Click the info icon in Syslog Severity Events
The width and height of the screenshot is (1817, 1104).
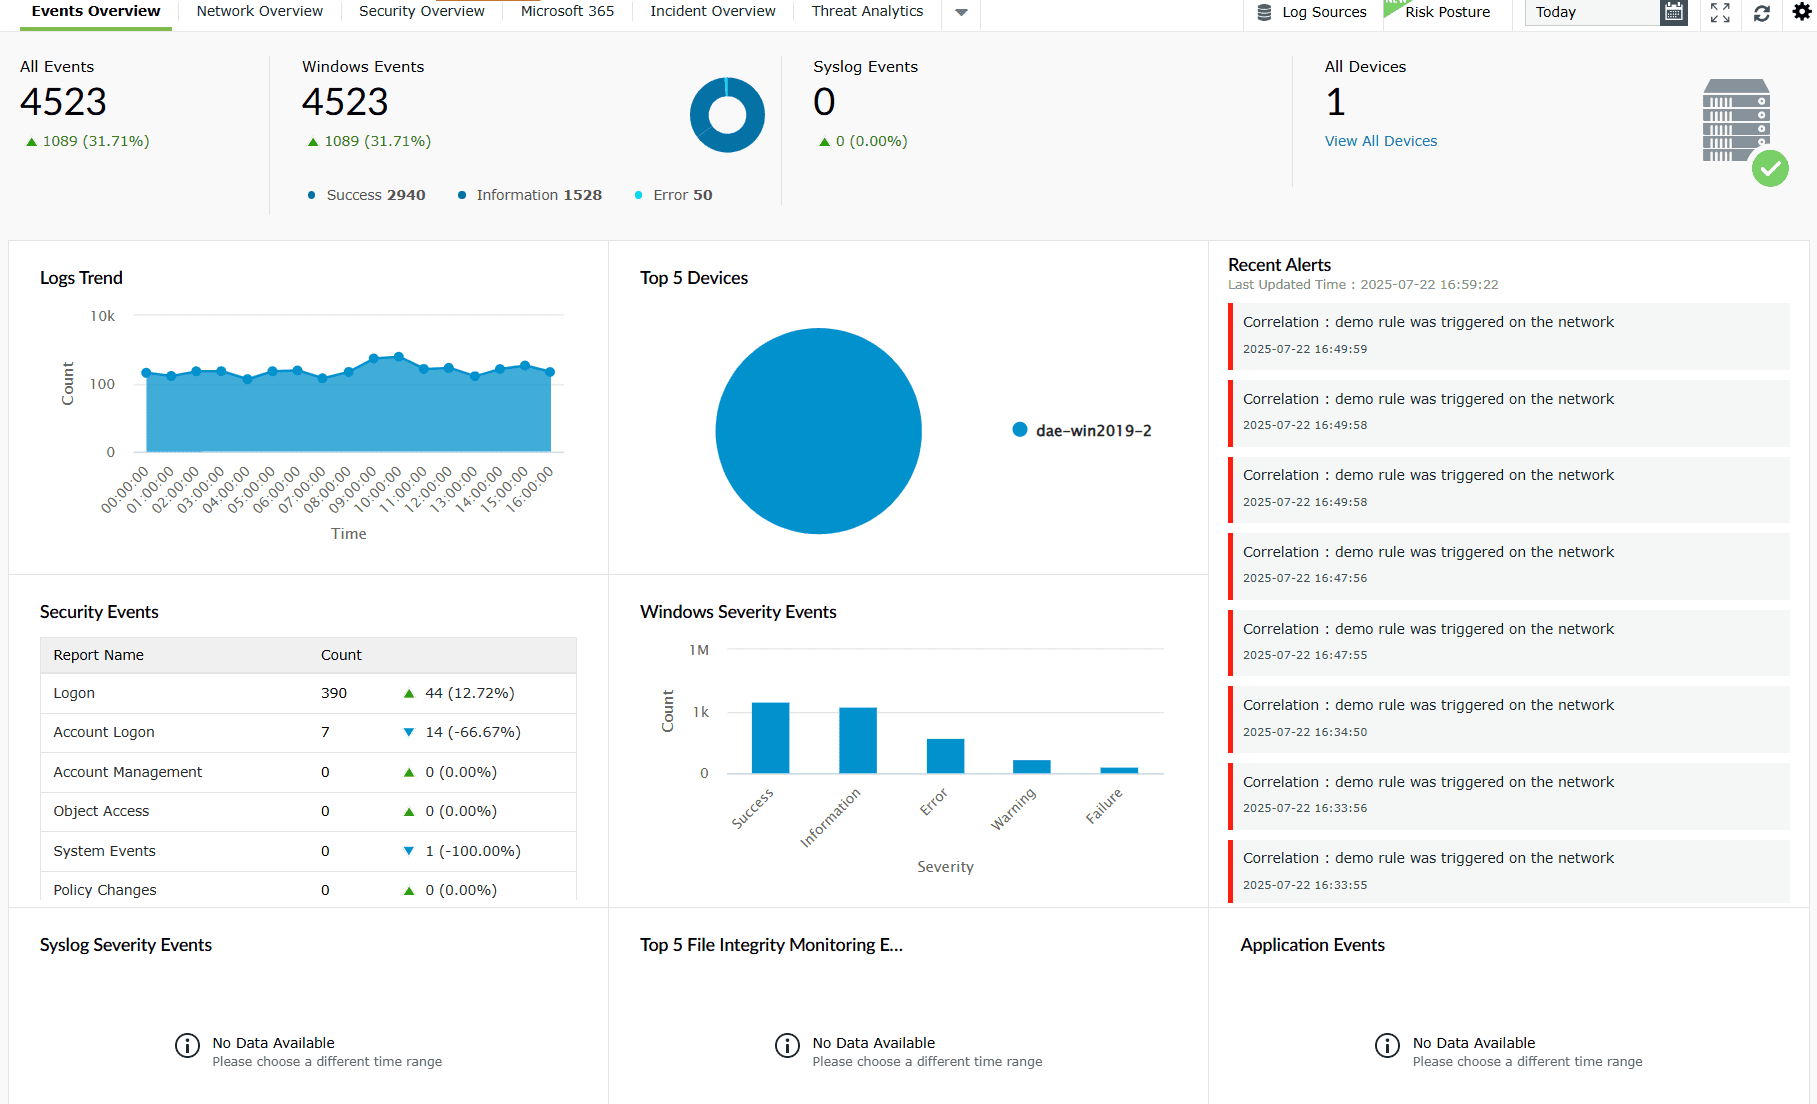point(187,1045)
